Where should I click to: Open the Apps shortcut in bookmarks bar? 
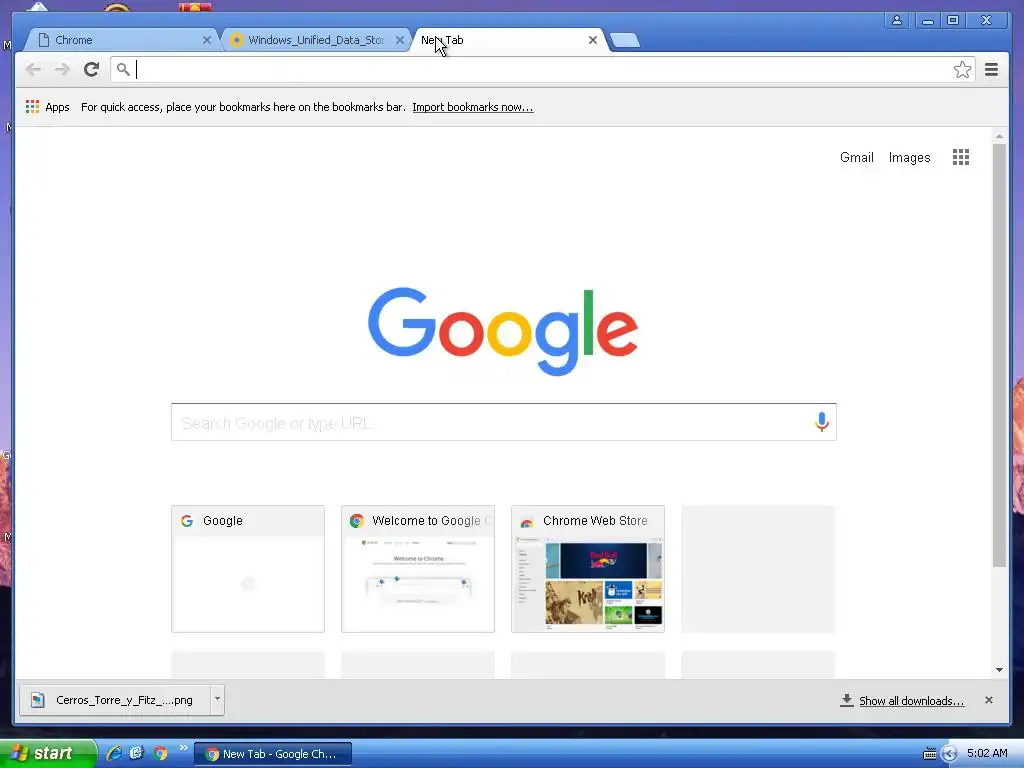pyautogui.click(x=48, y=107)
